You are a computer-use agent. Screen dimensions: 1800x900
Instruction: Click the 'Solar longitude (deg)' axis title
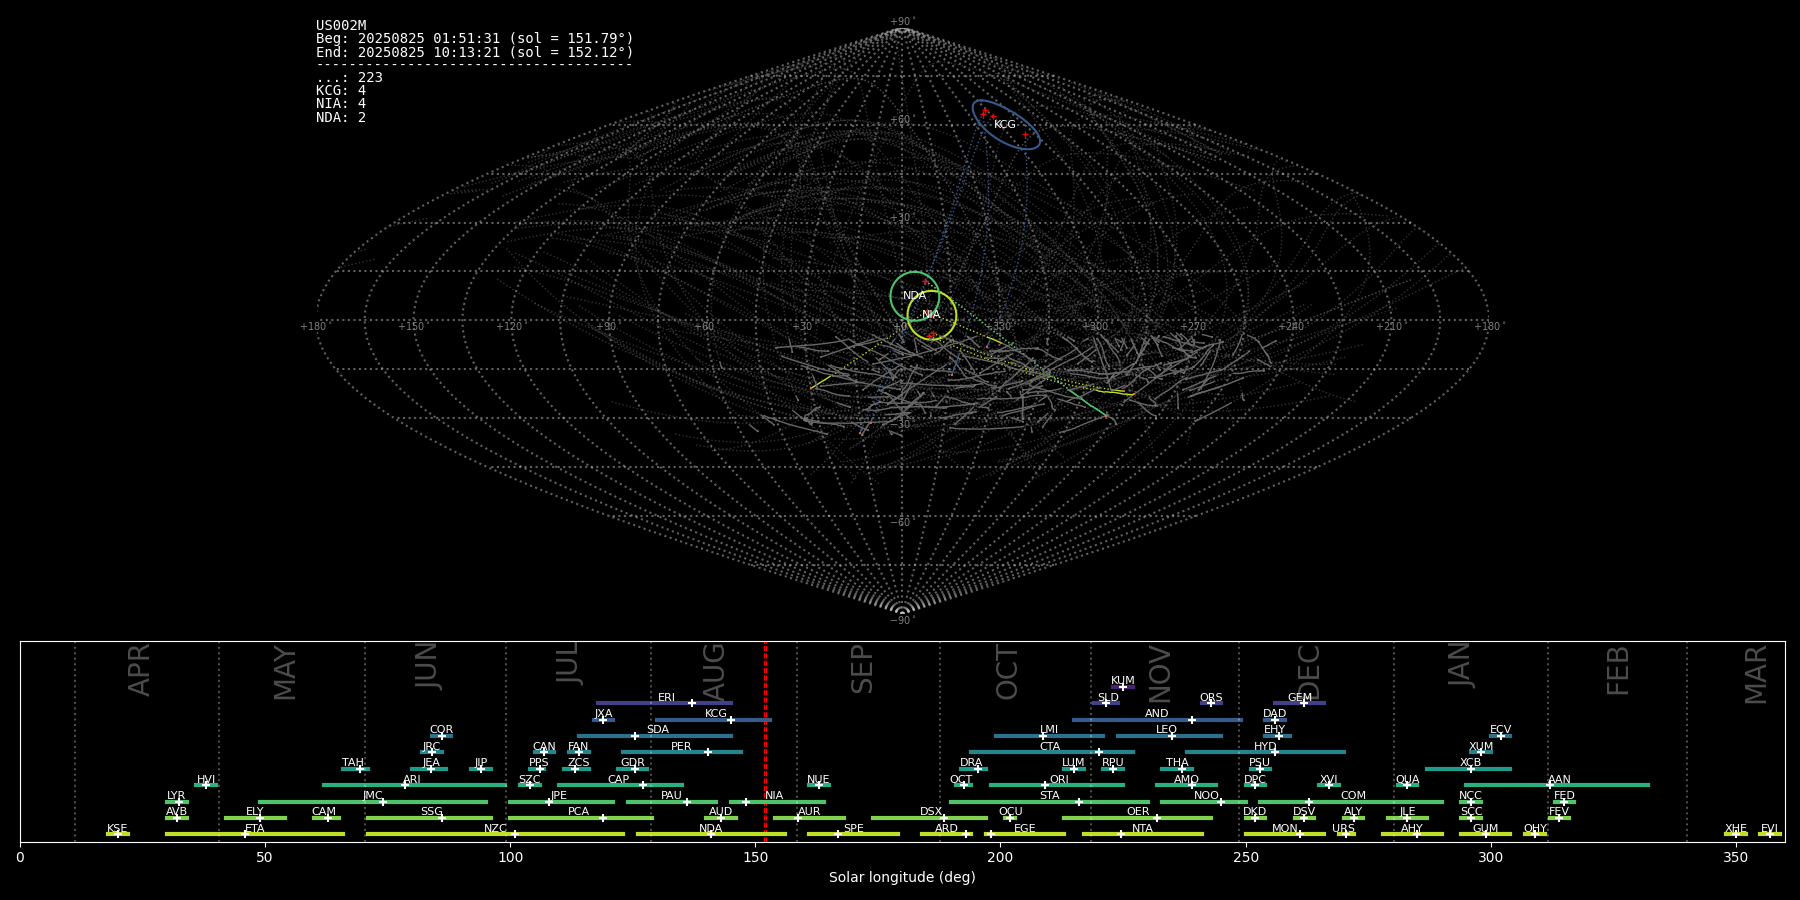902,878
